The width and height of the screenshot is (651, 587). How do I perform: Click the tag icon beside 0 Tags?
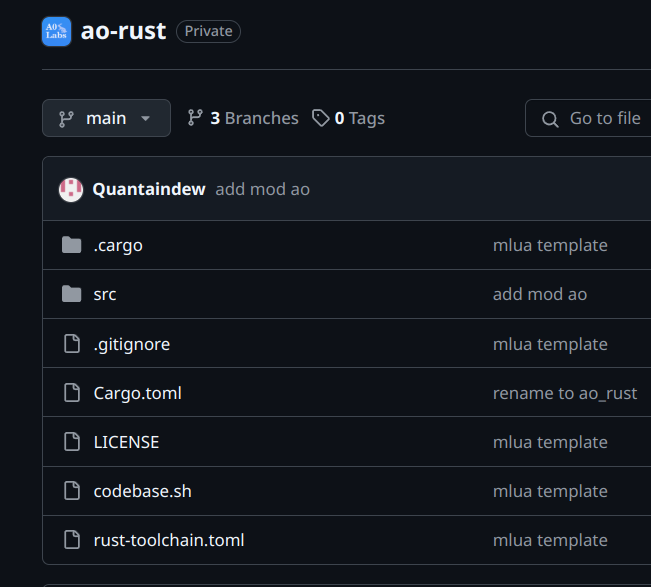click(321, 118)
